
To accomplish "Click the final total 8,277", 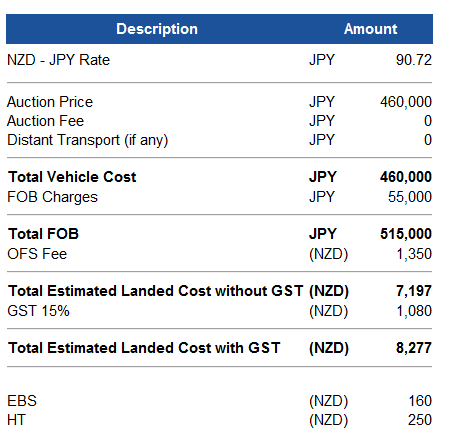I will [414, 348].
